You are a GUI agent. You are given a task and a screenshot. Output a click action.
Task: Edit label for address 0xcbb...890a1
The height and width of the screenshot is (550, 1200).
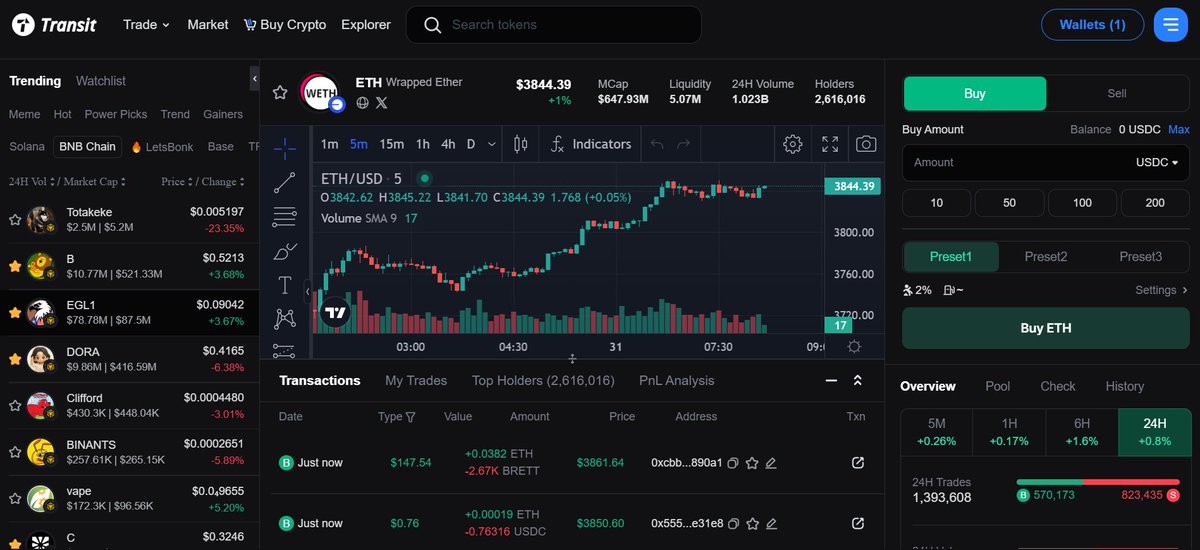tap(771, 463)
